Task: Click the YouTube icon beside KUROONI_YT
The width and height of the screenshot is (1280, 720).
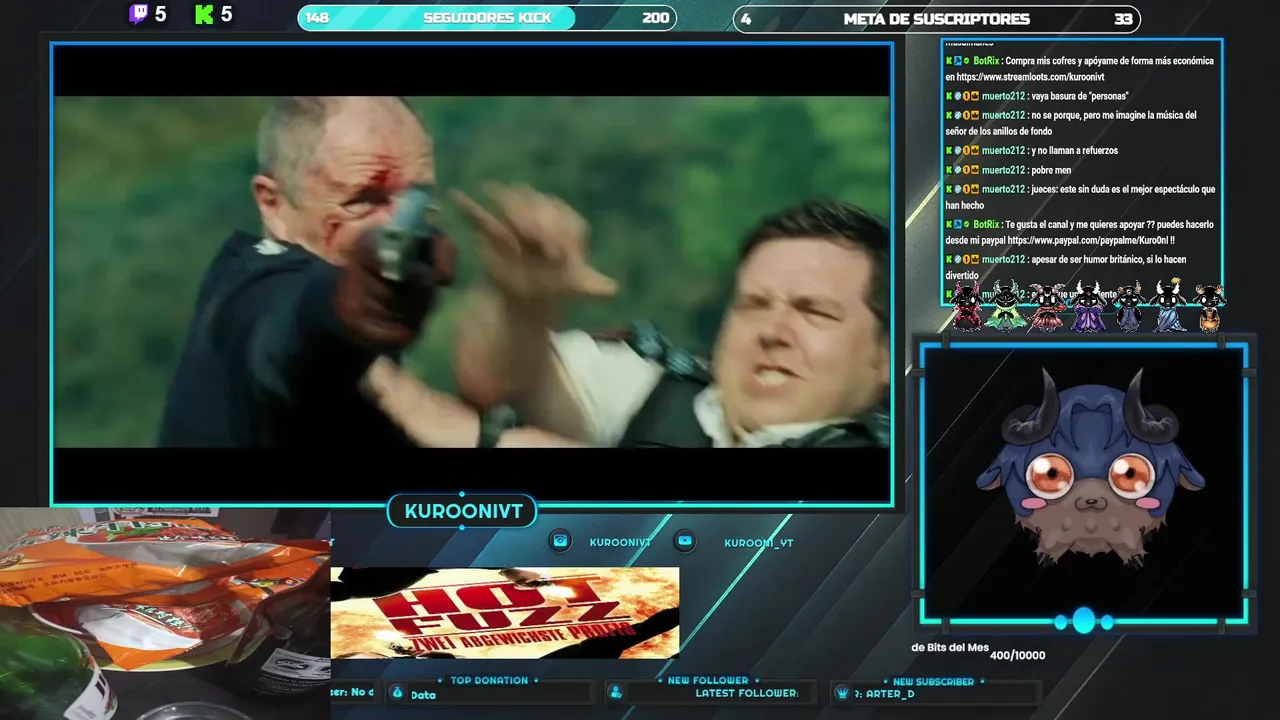Action: [685, 541]
